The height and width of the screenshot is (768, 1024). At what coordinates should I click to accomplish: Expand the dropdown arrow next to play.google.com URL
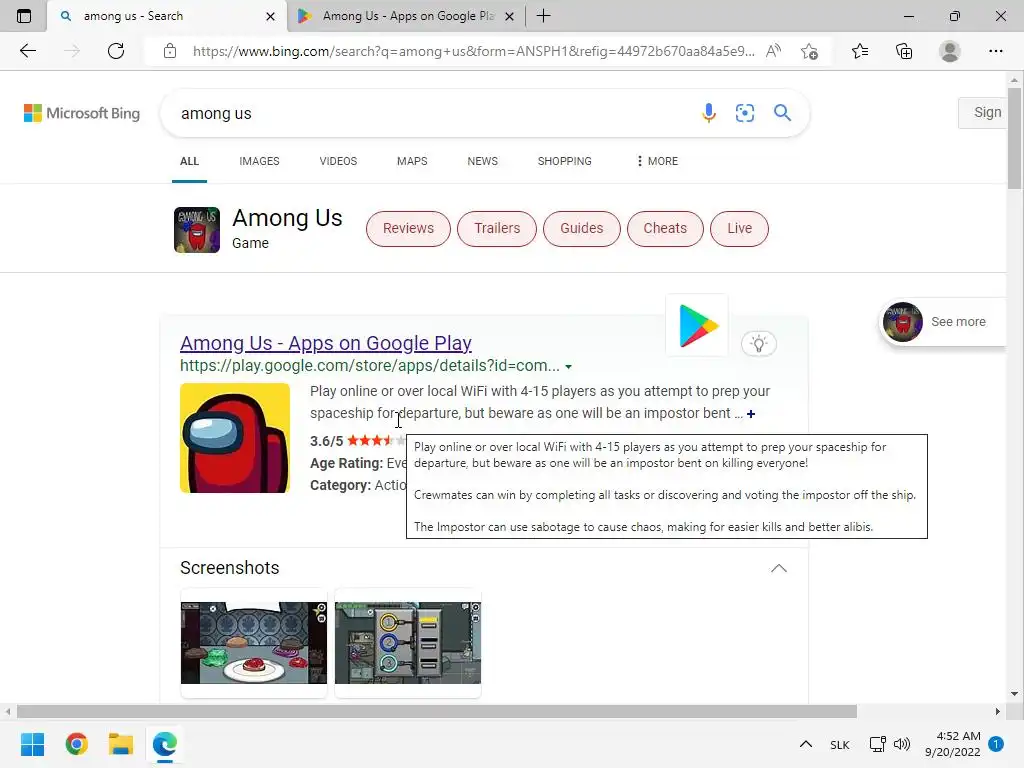pyautogui.click(x=568, y=367)
